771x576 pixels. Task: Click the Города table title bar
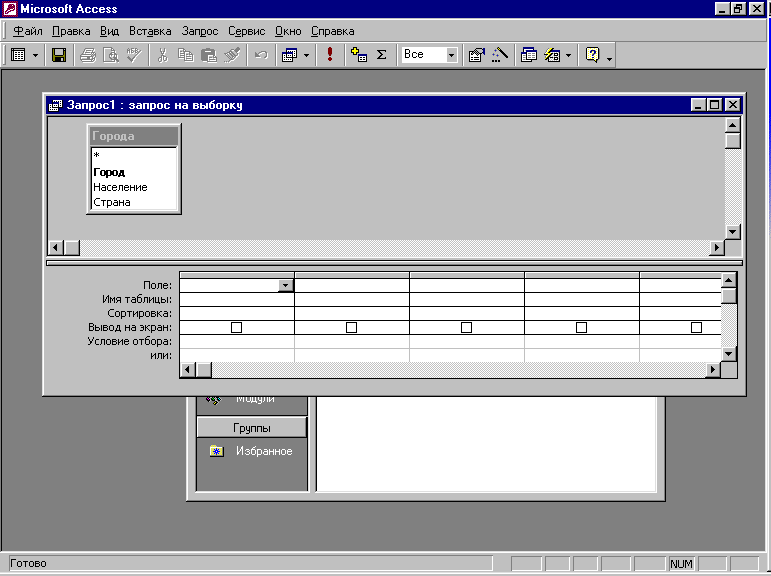click(x=134, y=136)
